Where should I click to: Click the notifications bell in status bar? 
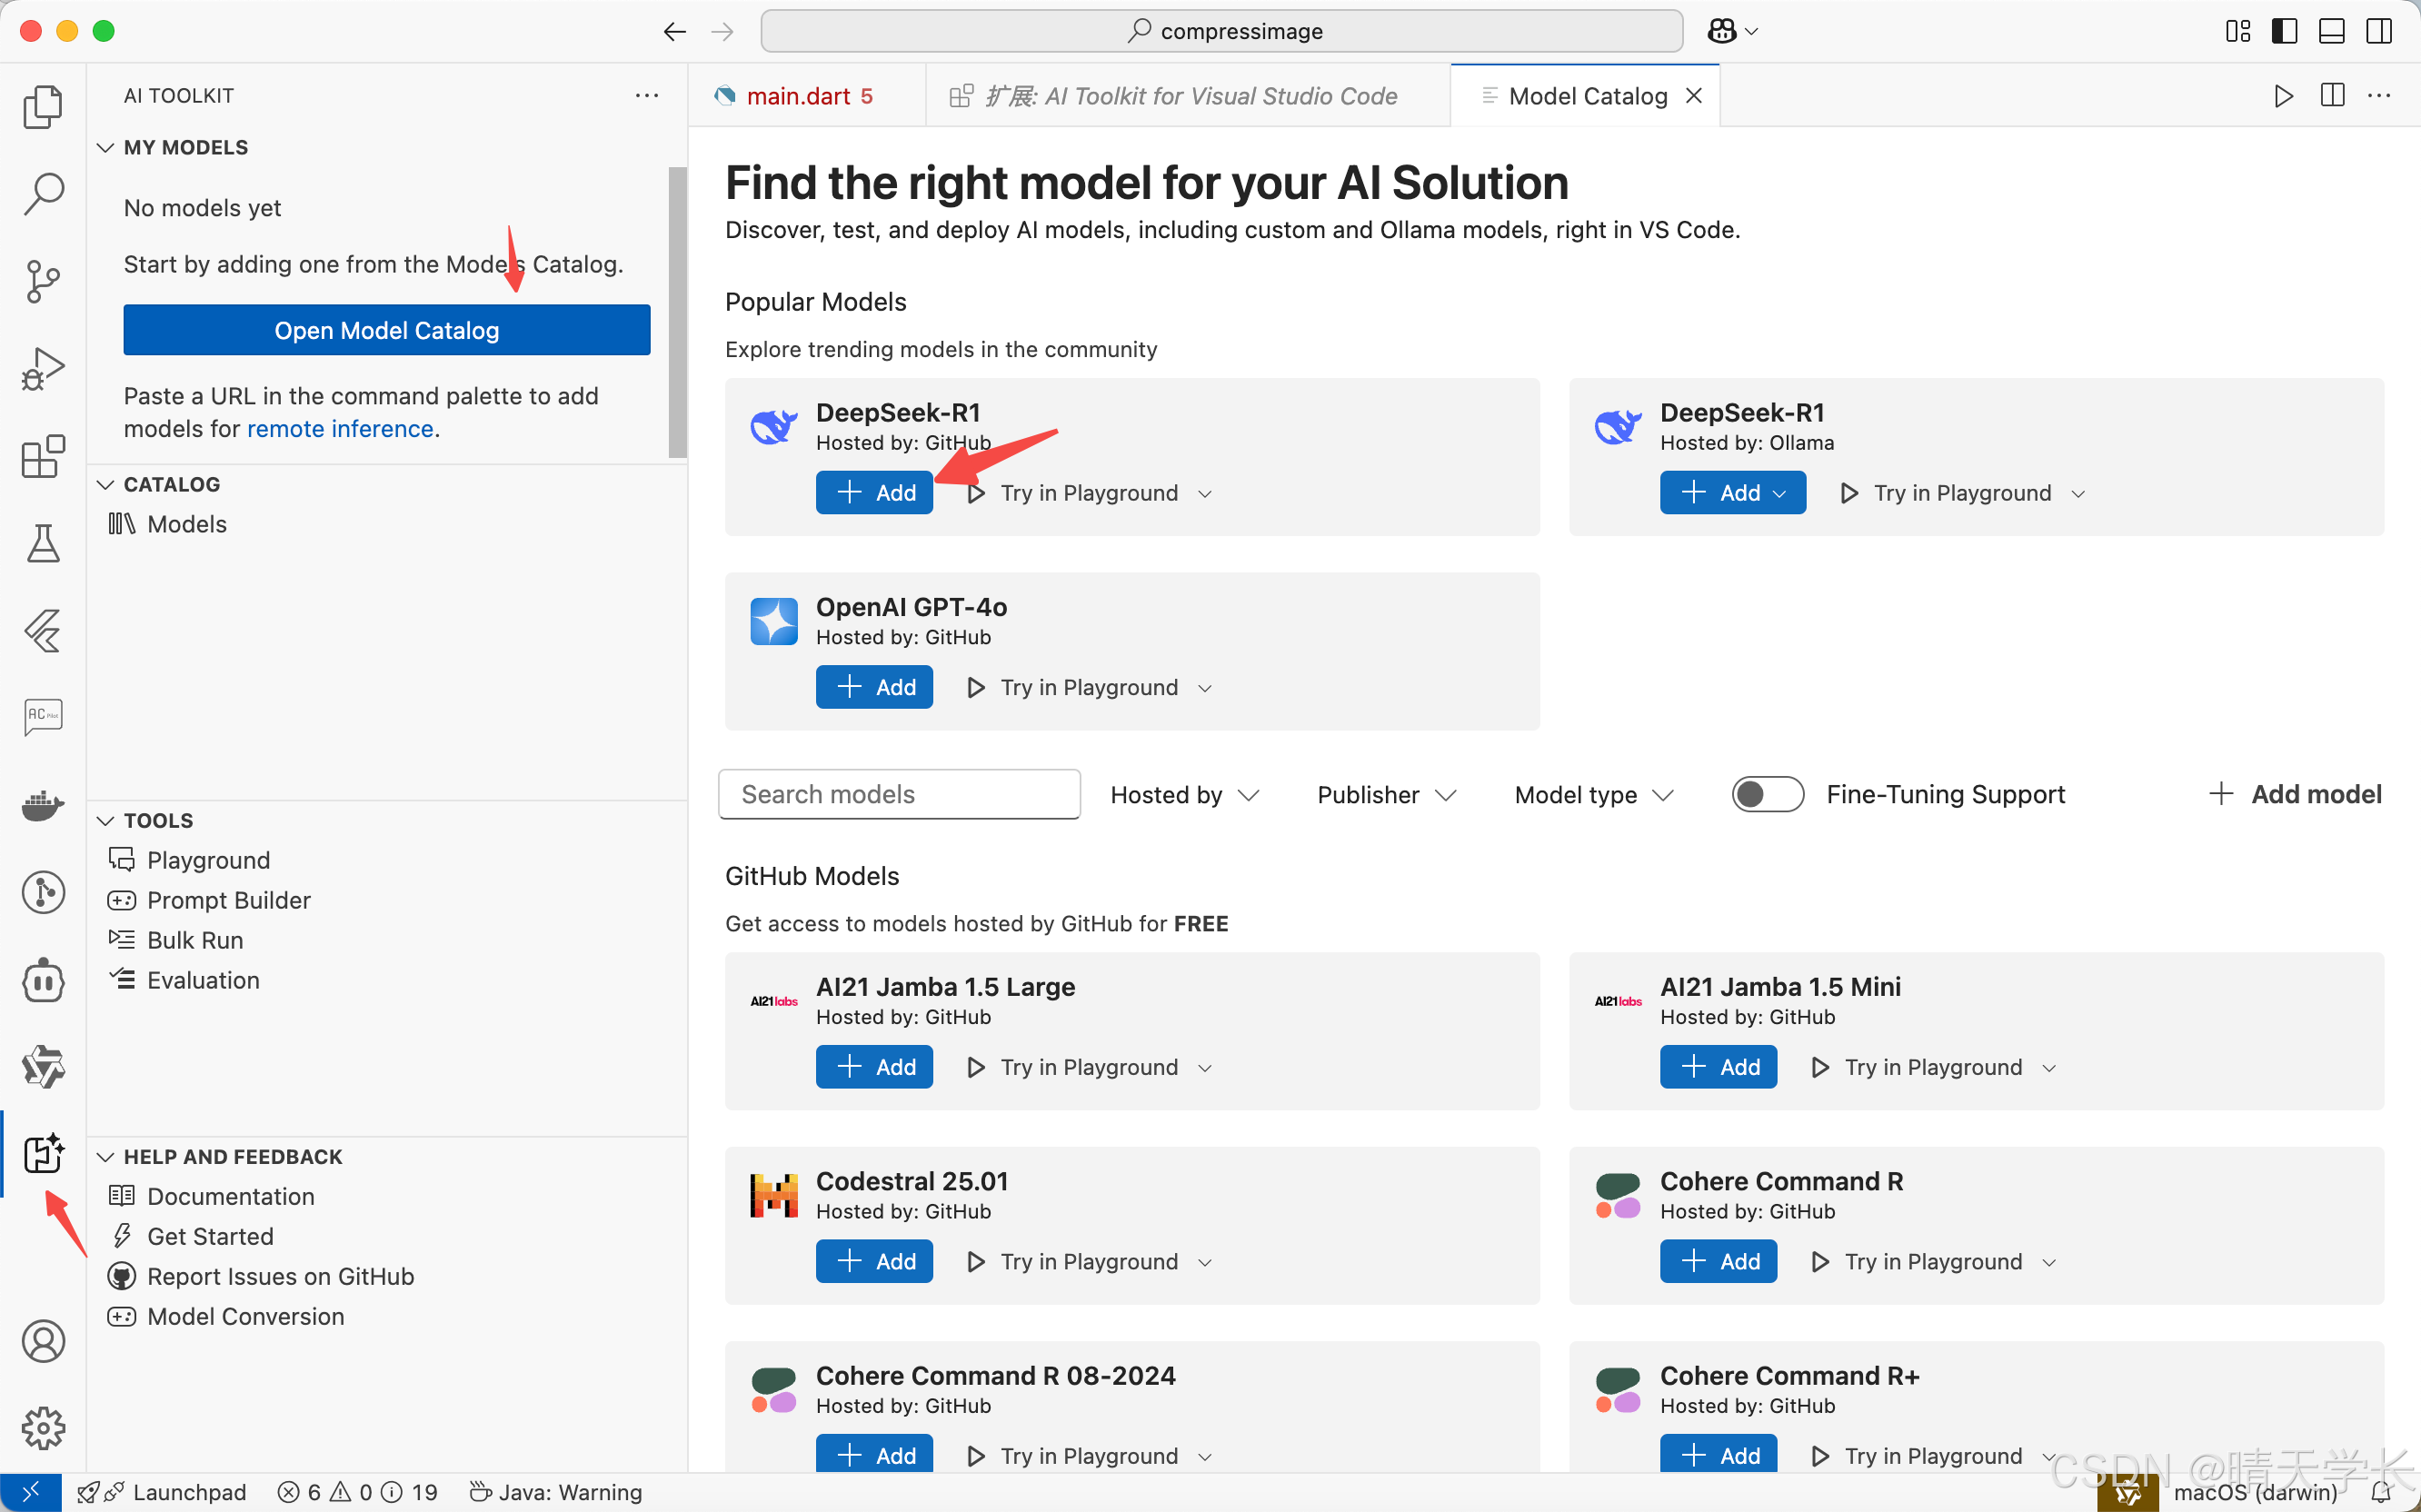point(2381,1493)
